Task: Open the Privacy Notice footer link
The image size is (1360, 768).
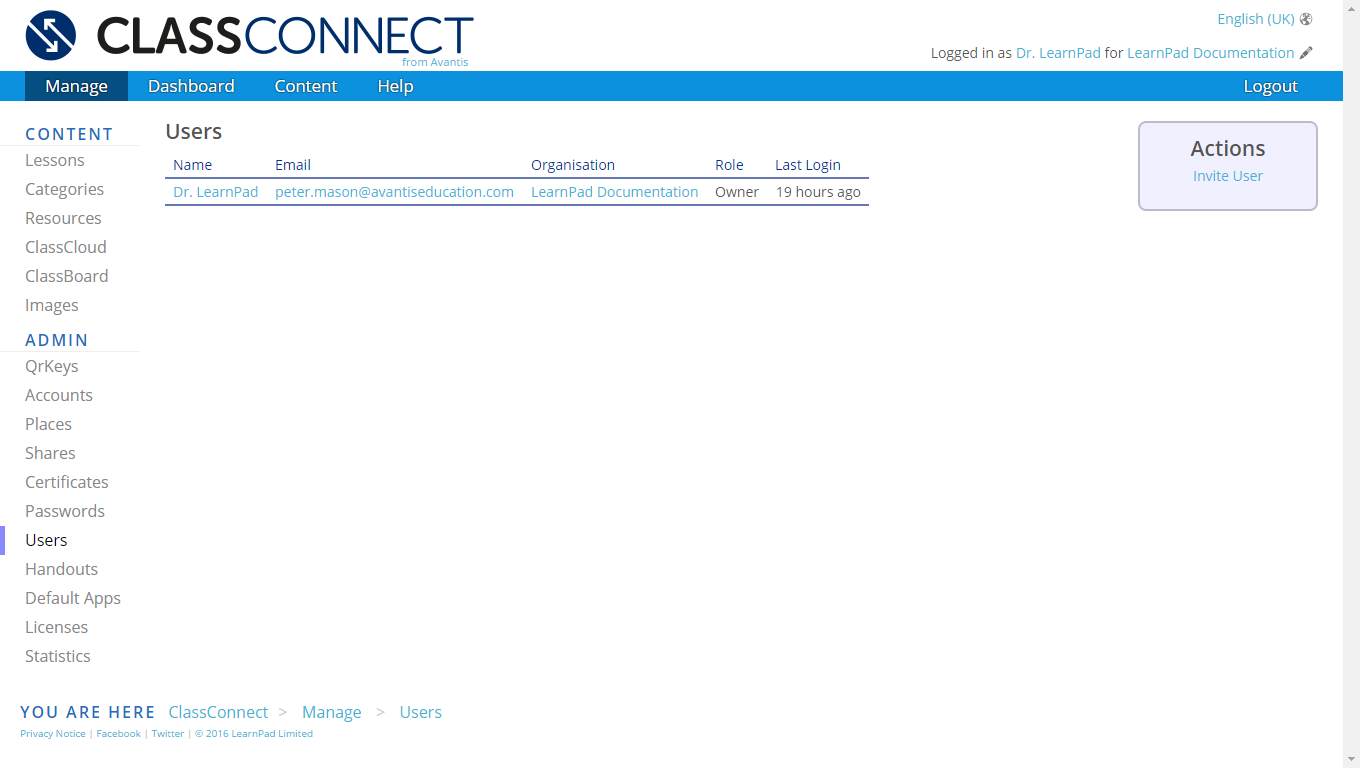Action: pyautogui.click(x=53, y=733)
